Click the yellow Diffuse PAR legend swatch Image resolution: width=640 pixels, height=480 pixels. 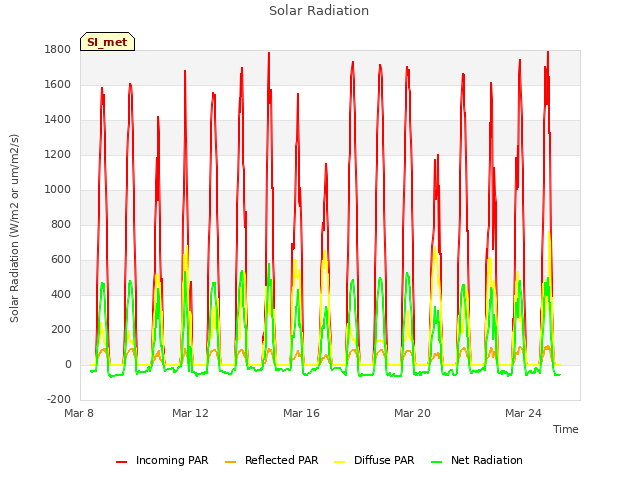click(340, 462)
